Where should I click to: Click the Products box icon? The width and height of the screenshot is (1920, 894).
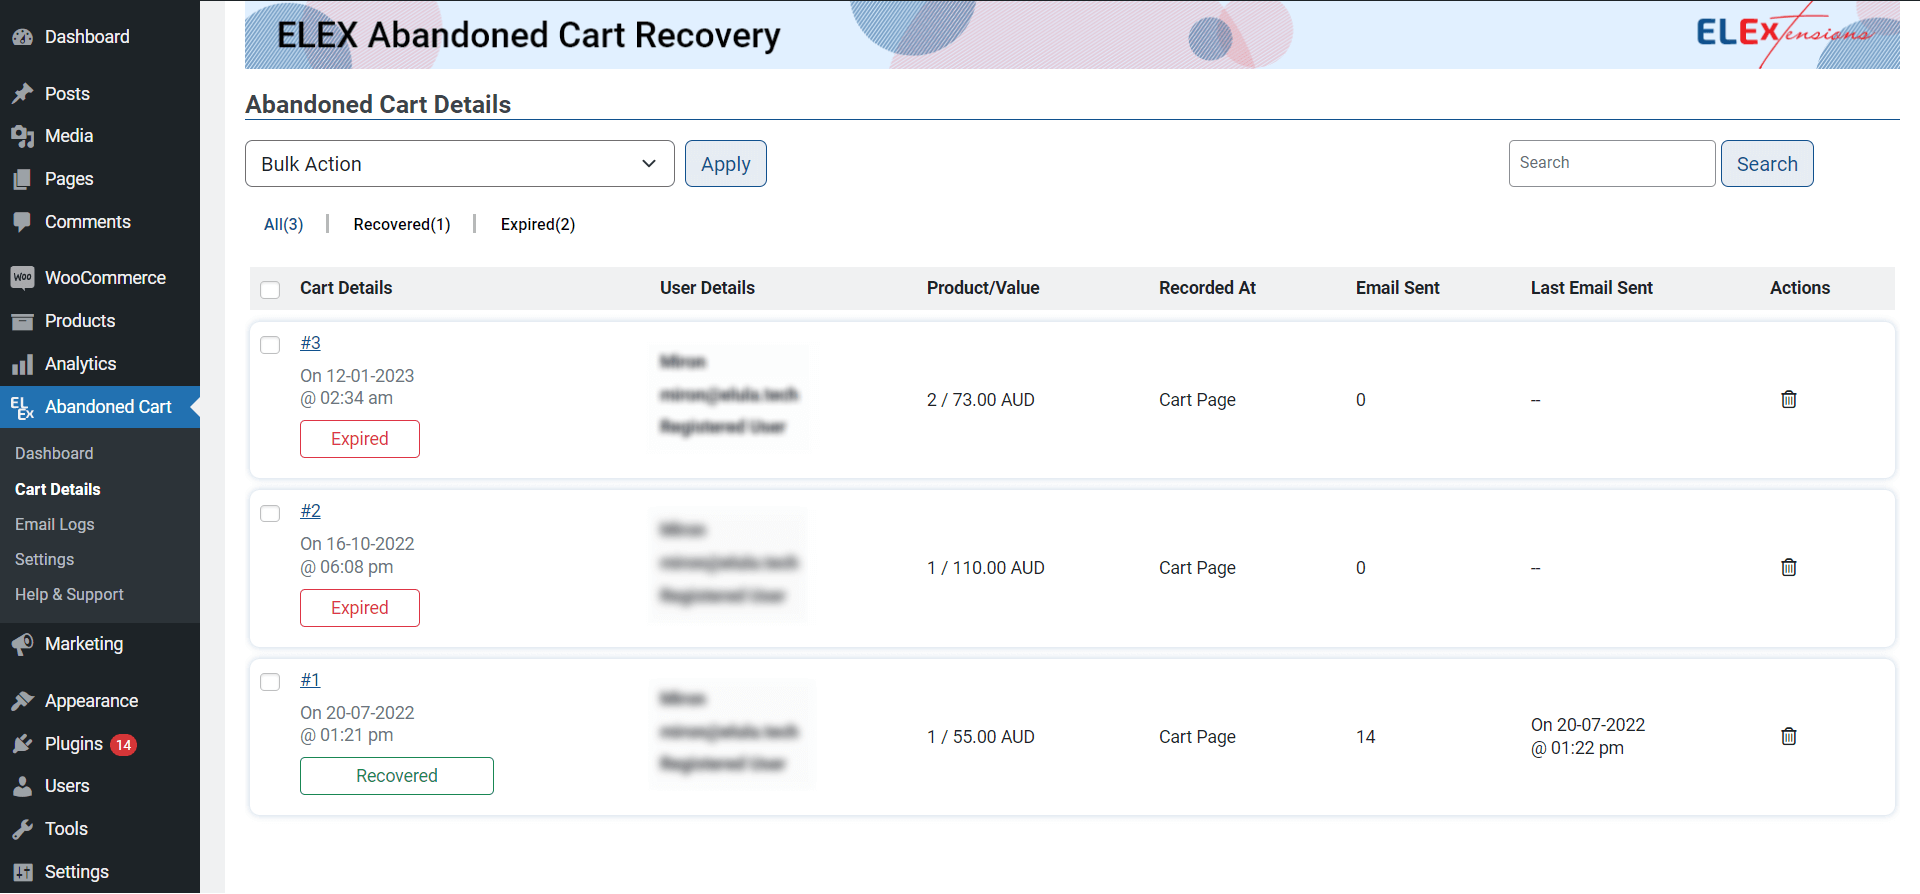pyautogui.click(x=22, y=321)
